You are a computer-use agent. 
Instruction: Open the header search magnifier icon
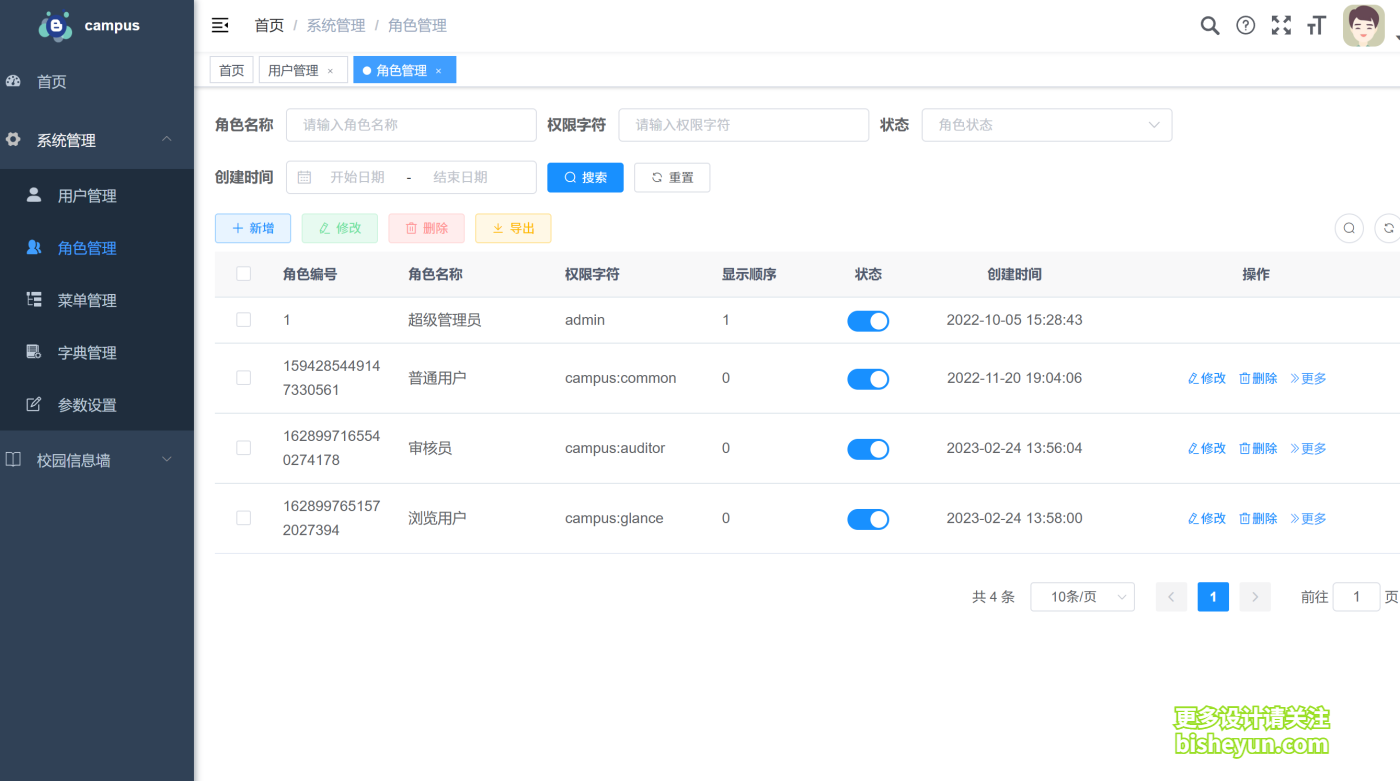(1210, 26)
